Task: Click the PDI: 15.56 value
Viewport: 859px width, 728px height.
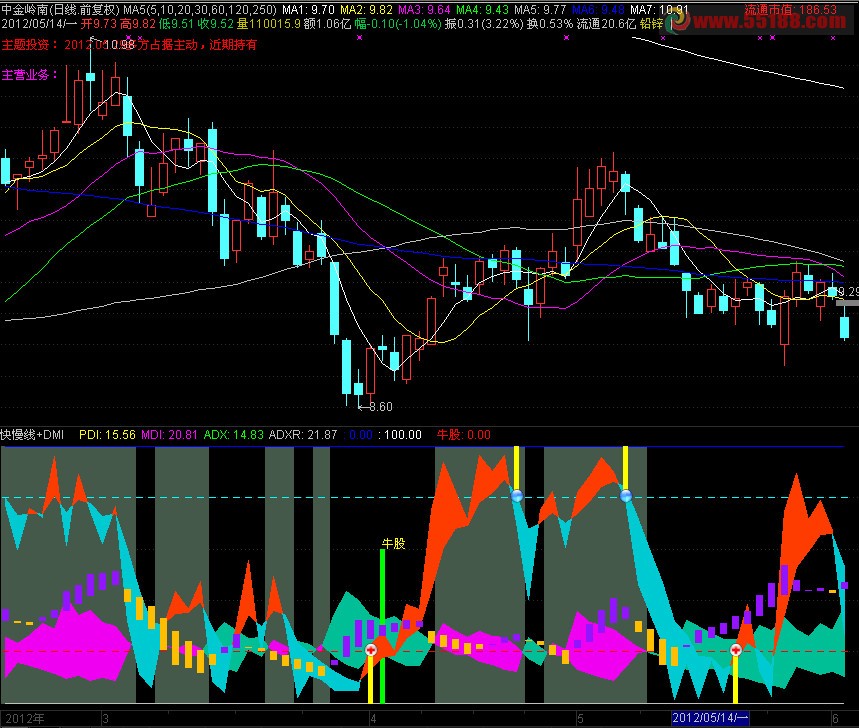Action: click(x=107, y=435)
